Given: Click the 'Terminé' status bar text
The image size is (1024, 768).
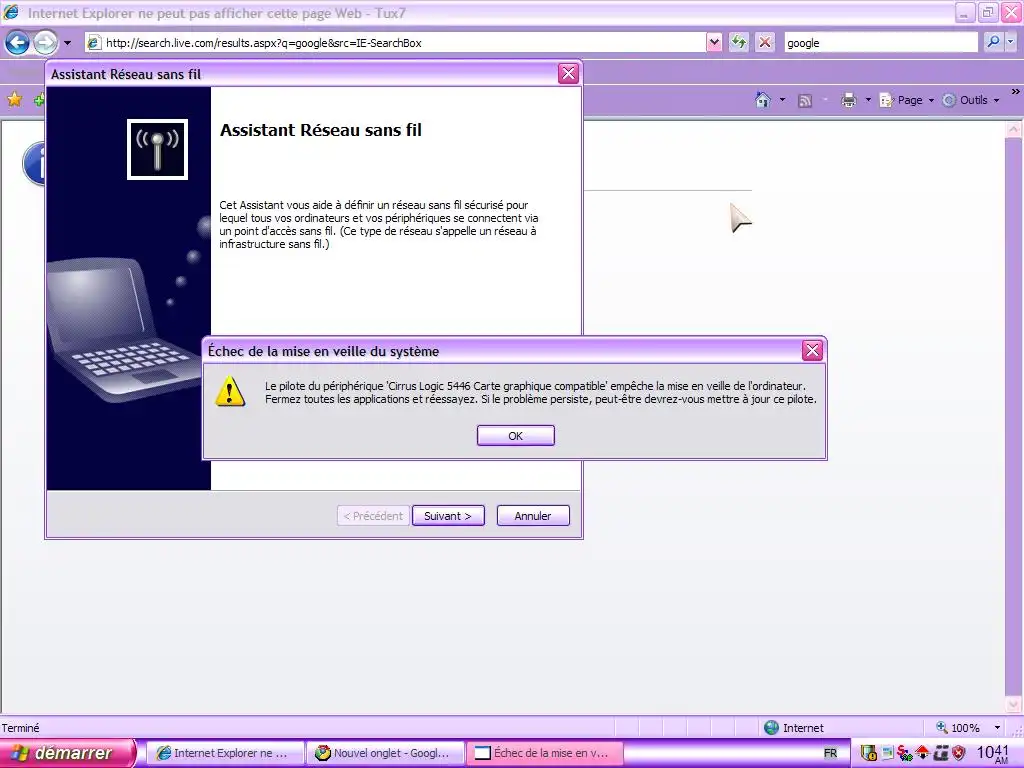Looking at the screenshot, I should [x=20, y=728].
